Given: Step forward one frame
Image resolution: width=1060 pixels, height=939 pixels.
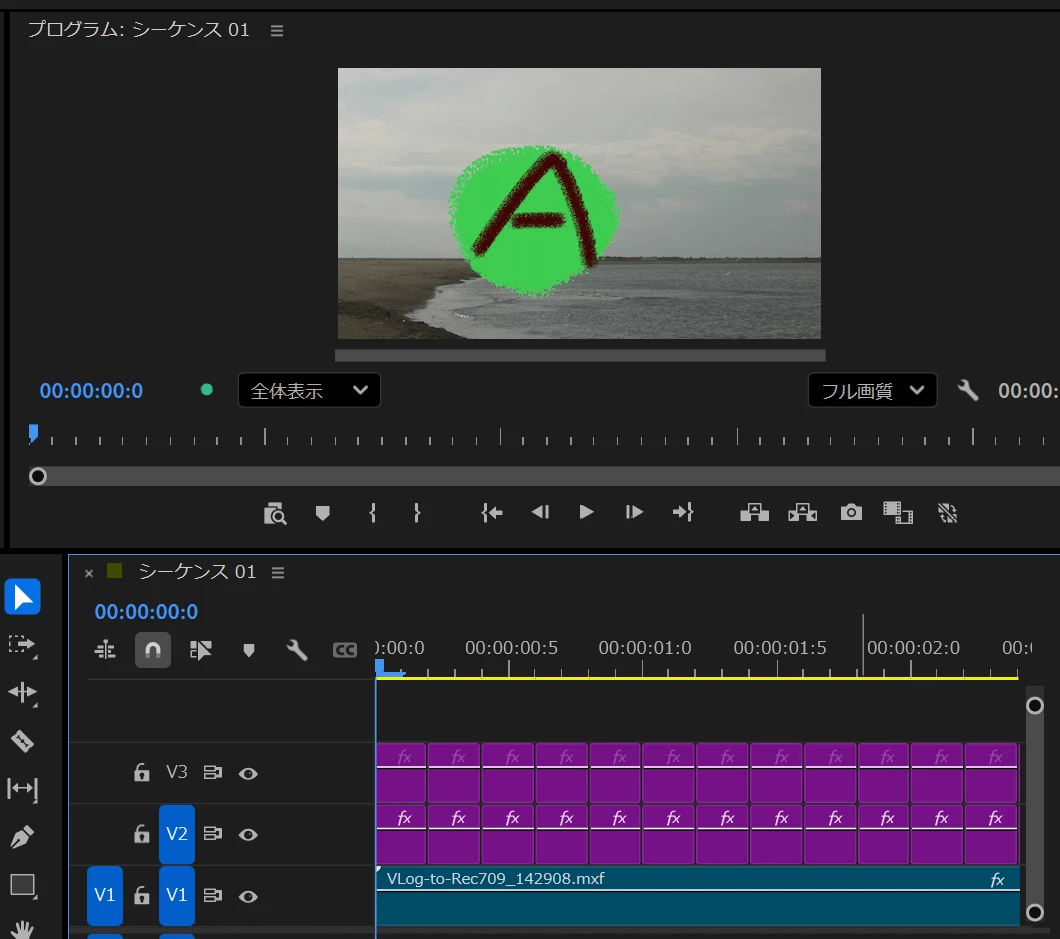Looking at the screenshot, I should click(633, 512).
